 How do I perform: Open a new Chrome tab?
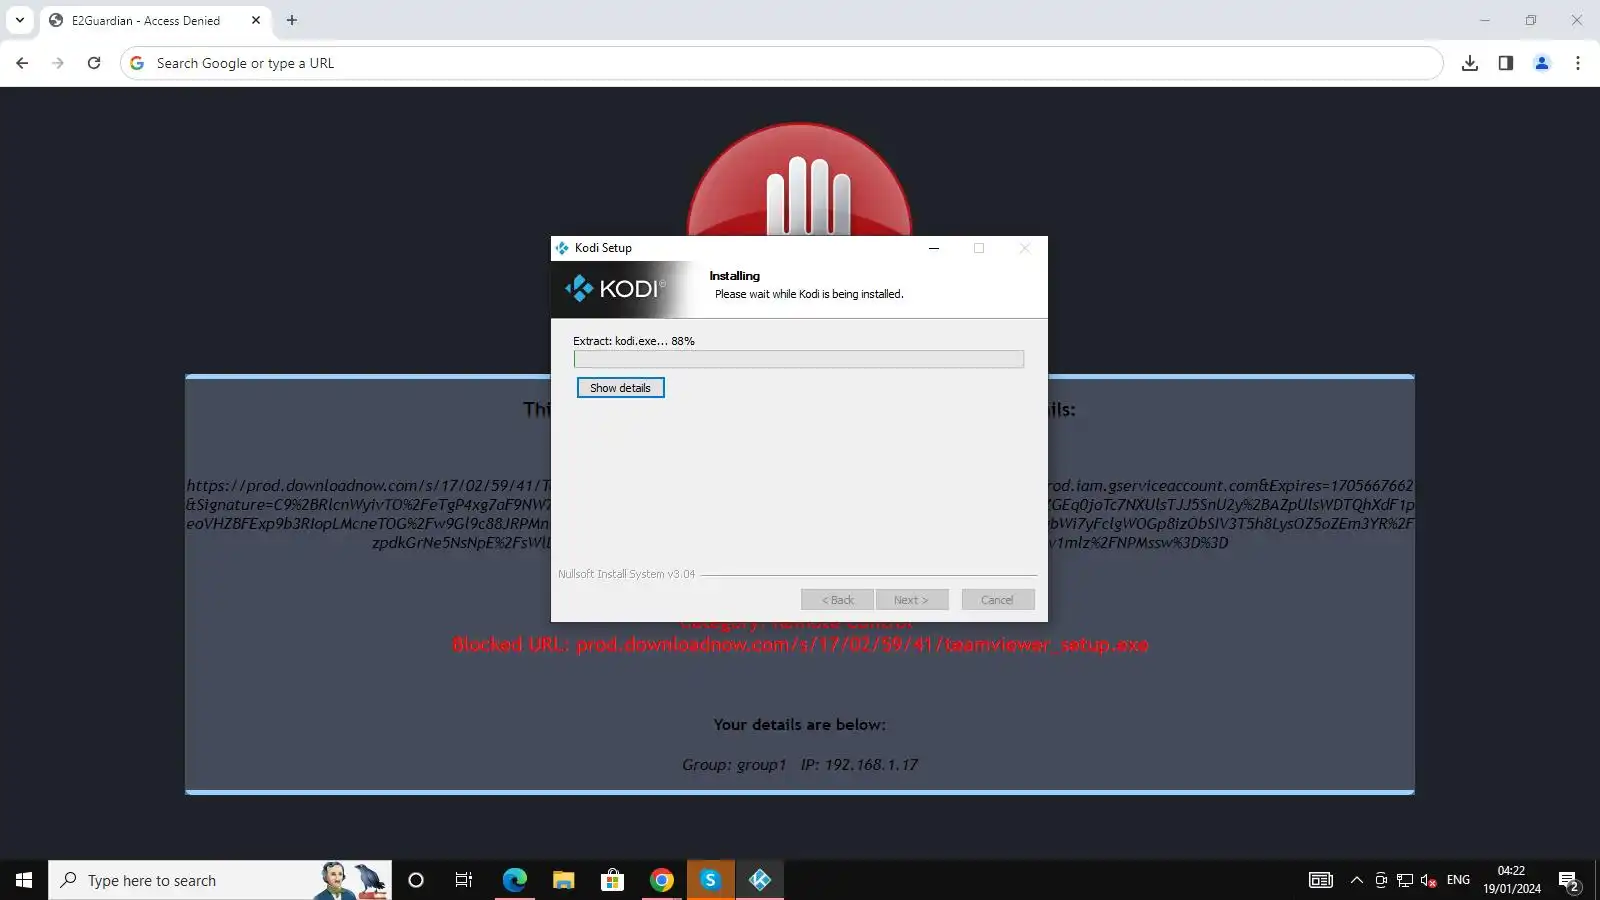point(292,20)
